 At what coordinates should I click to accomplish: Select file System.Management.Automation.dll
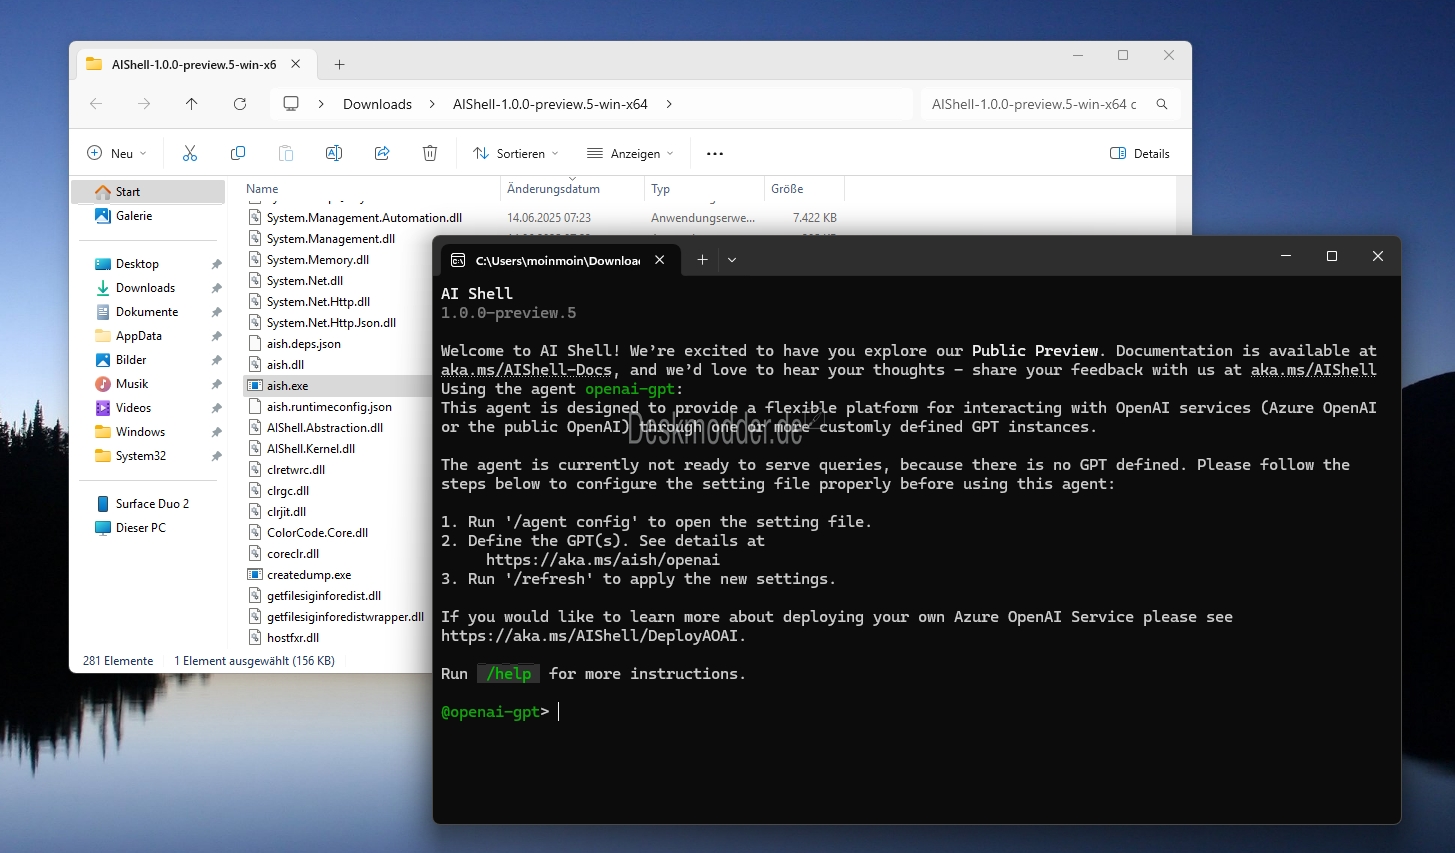pos(364,218)
